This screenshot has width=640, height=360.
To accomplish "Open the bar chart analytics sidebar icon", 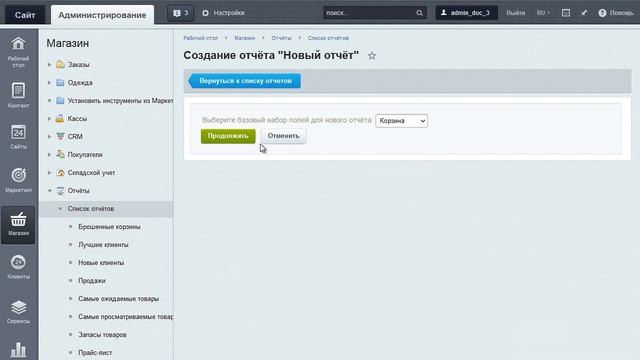I will (x=18, y=350).
